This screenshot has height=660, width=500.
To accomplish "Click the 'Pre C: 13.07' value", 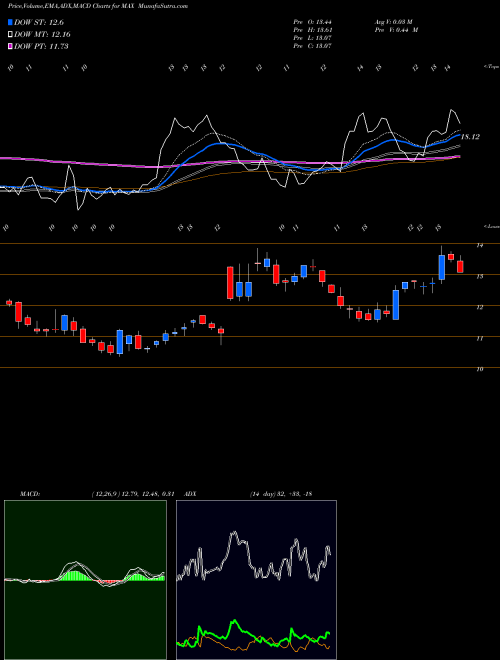I will point(313,46).
